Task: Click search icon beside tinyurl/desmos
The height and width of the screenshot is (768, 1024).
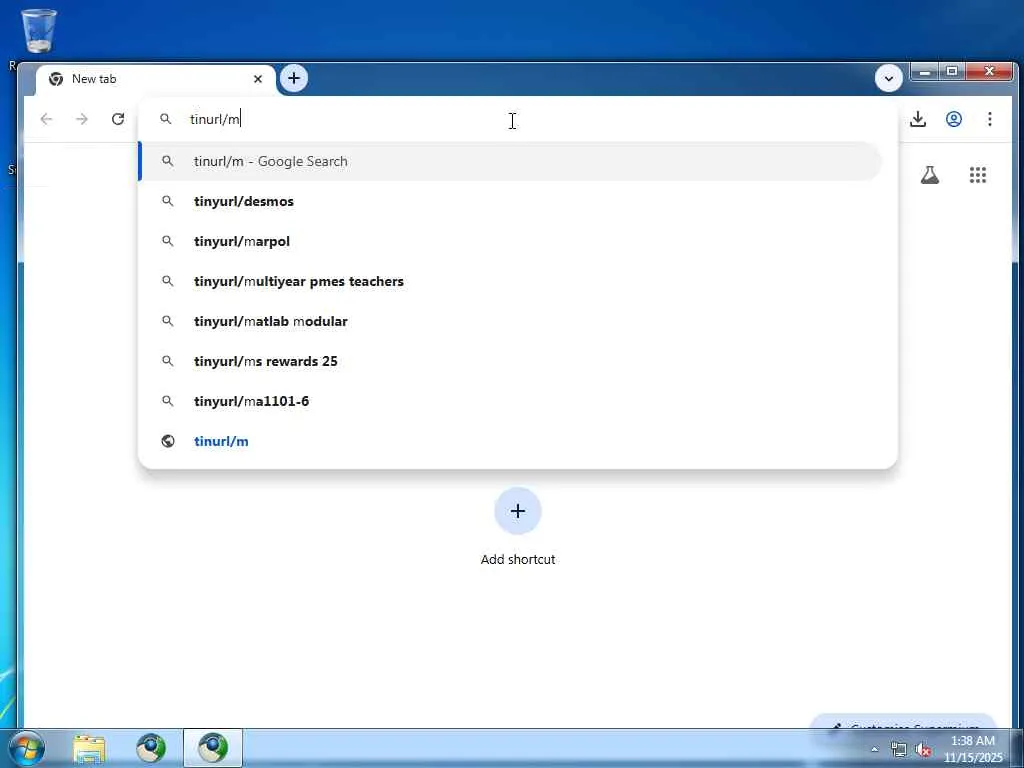Action: pos(168,201)
